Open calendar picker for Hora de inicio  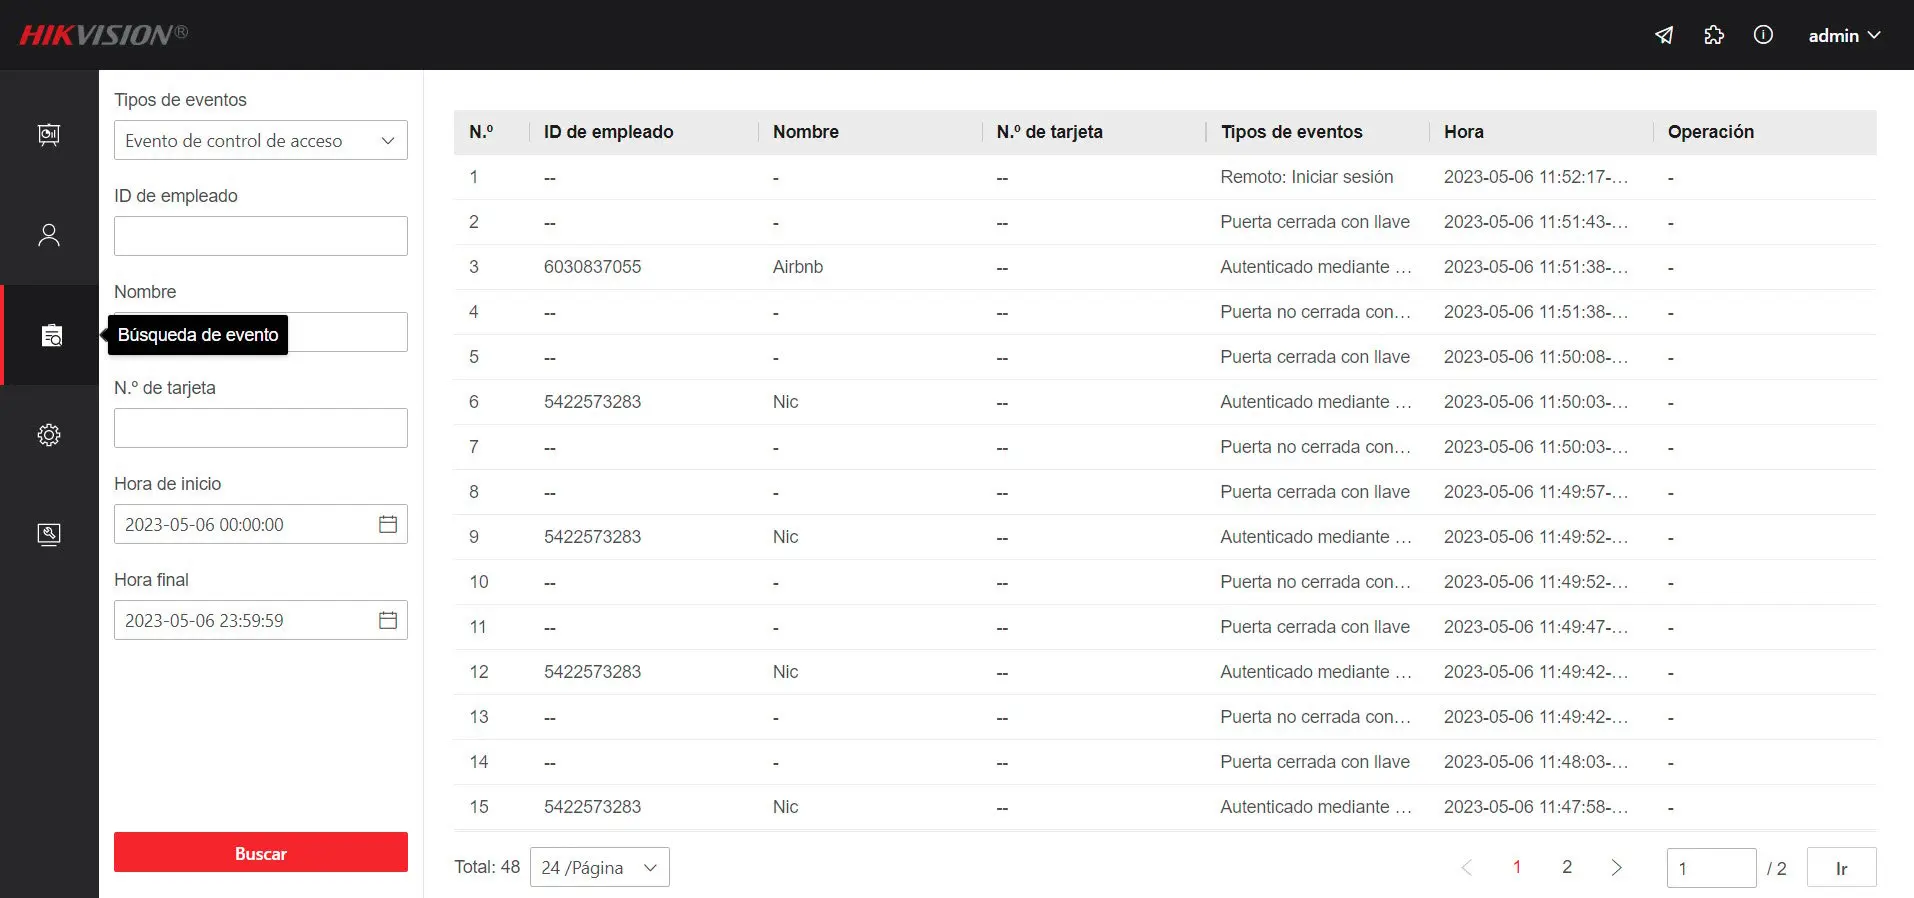388,524
